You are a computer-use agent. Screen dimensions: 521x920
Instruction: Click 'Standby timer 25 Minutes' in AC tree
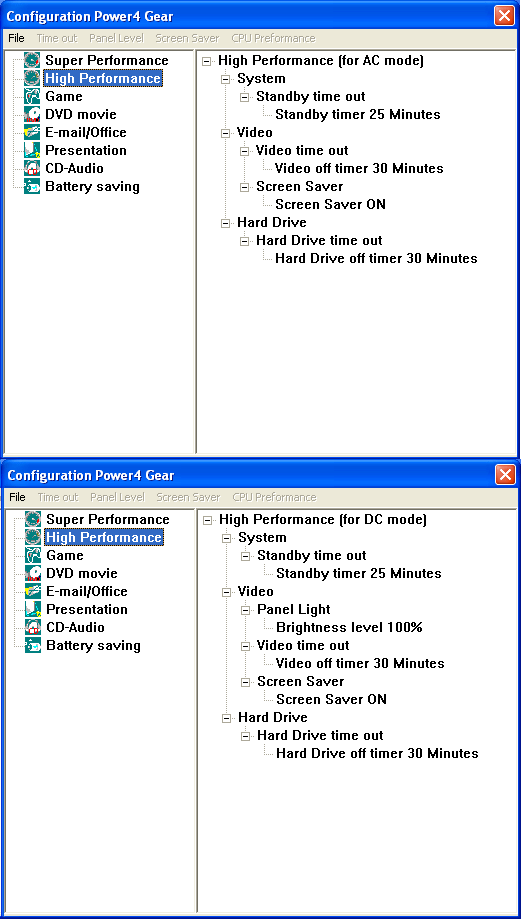coord(358,114)
